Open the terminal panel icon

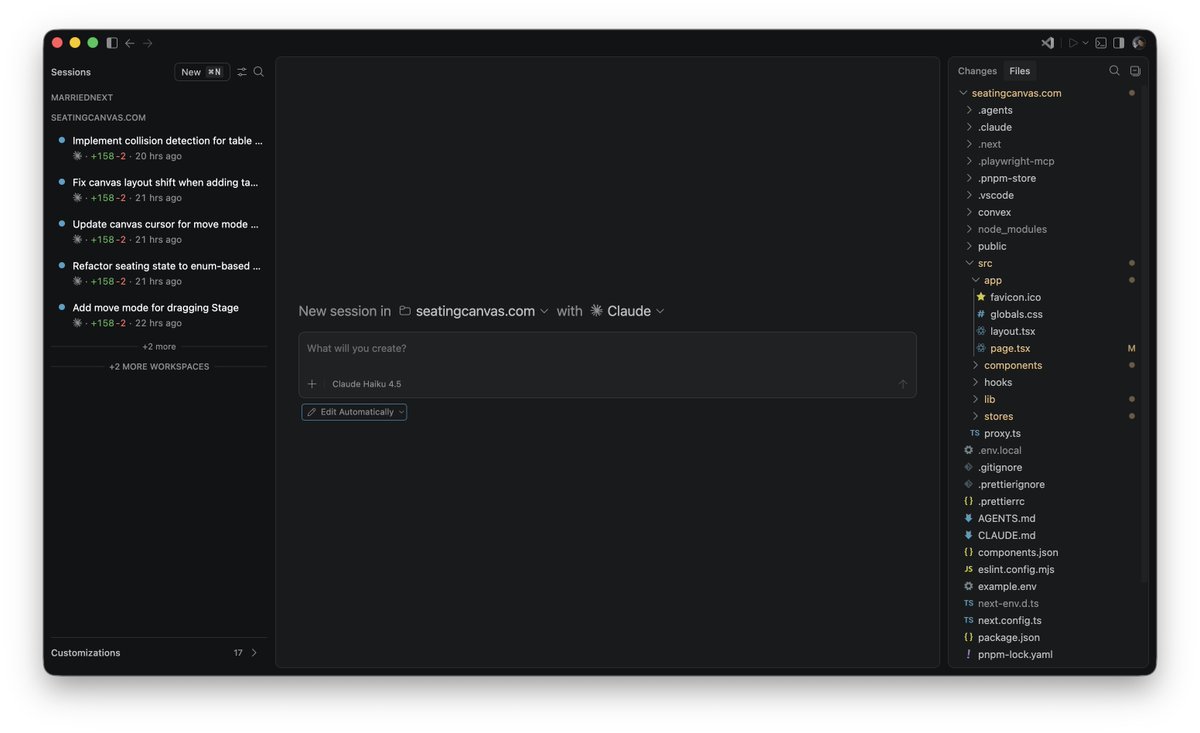tap(1101, 43)
